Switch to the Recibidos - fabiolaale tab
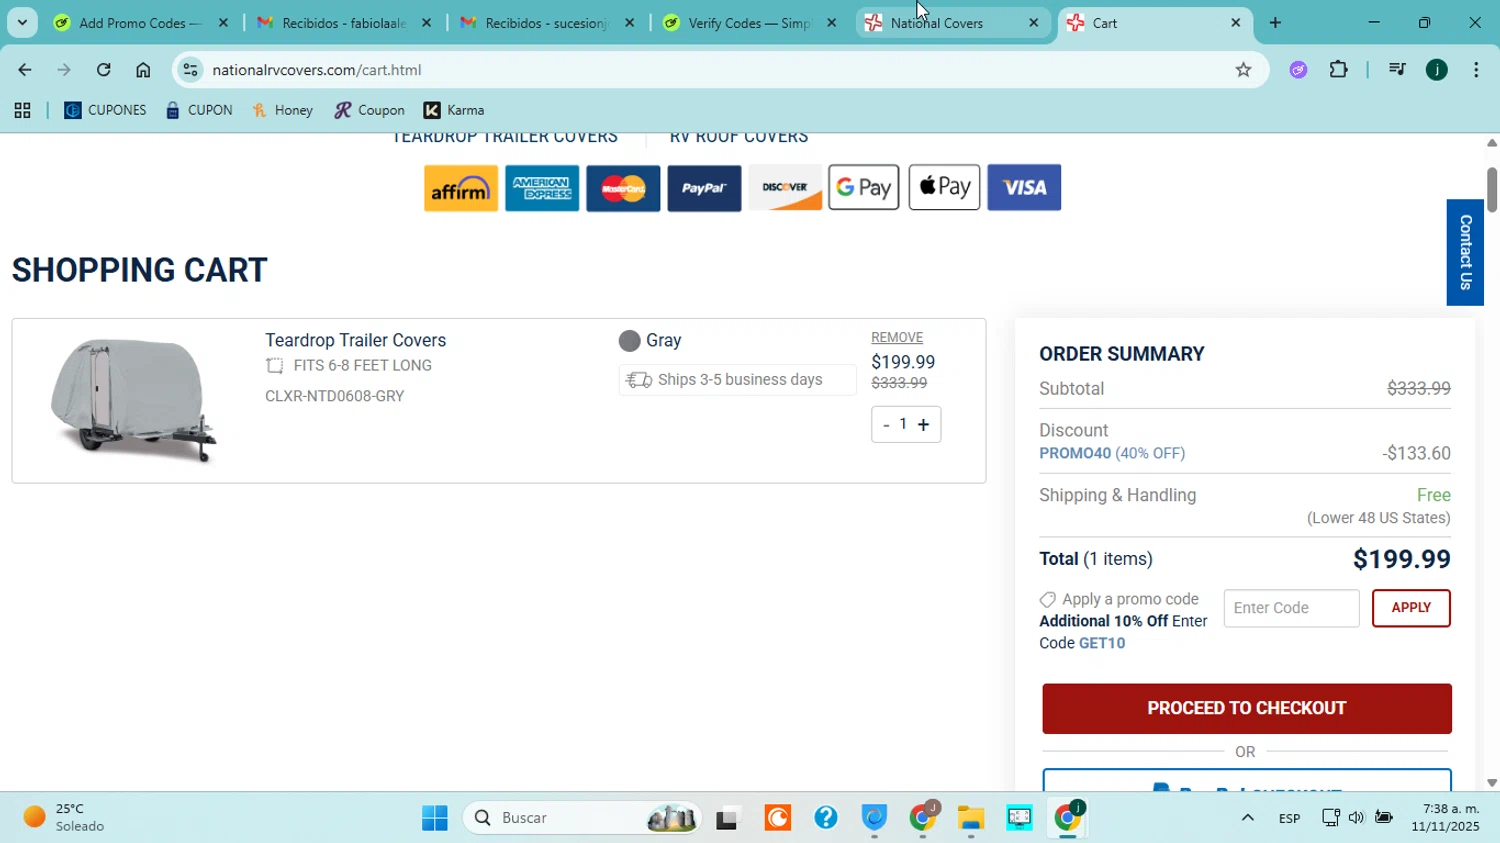 (x=344, y=23)
